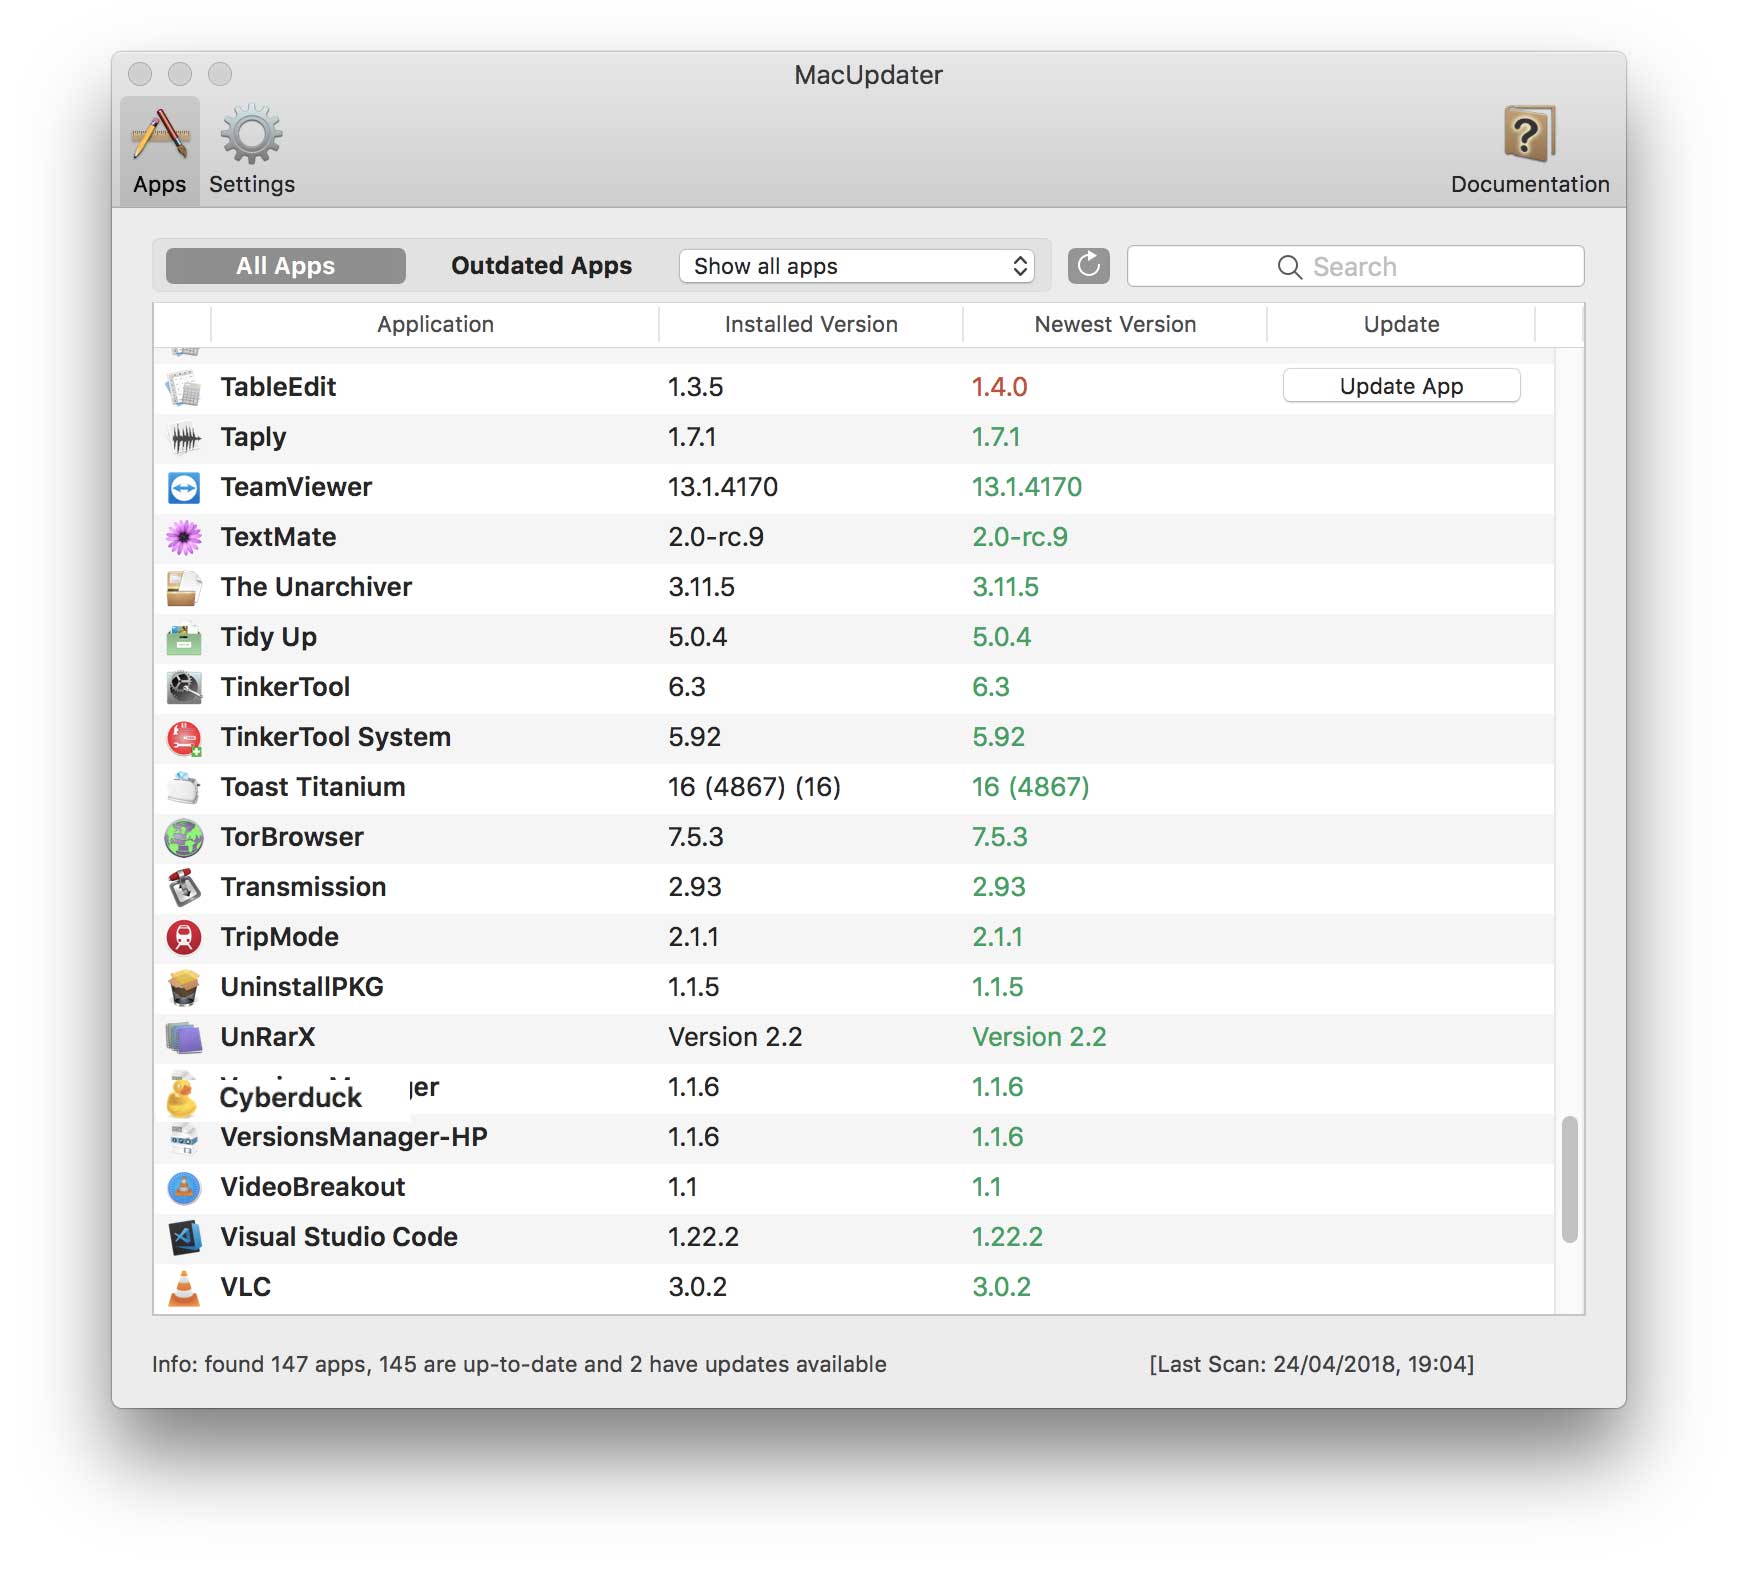Click Toast Titanium's installed version 16 (4867) (16)

755,787
